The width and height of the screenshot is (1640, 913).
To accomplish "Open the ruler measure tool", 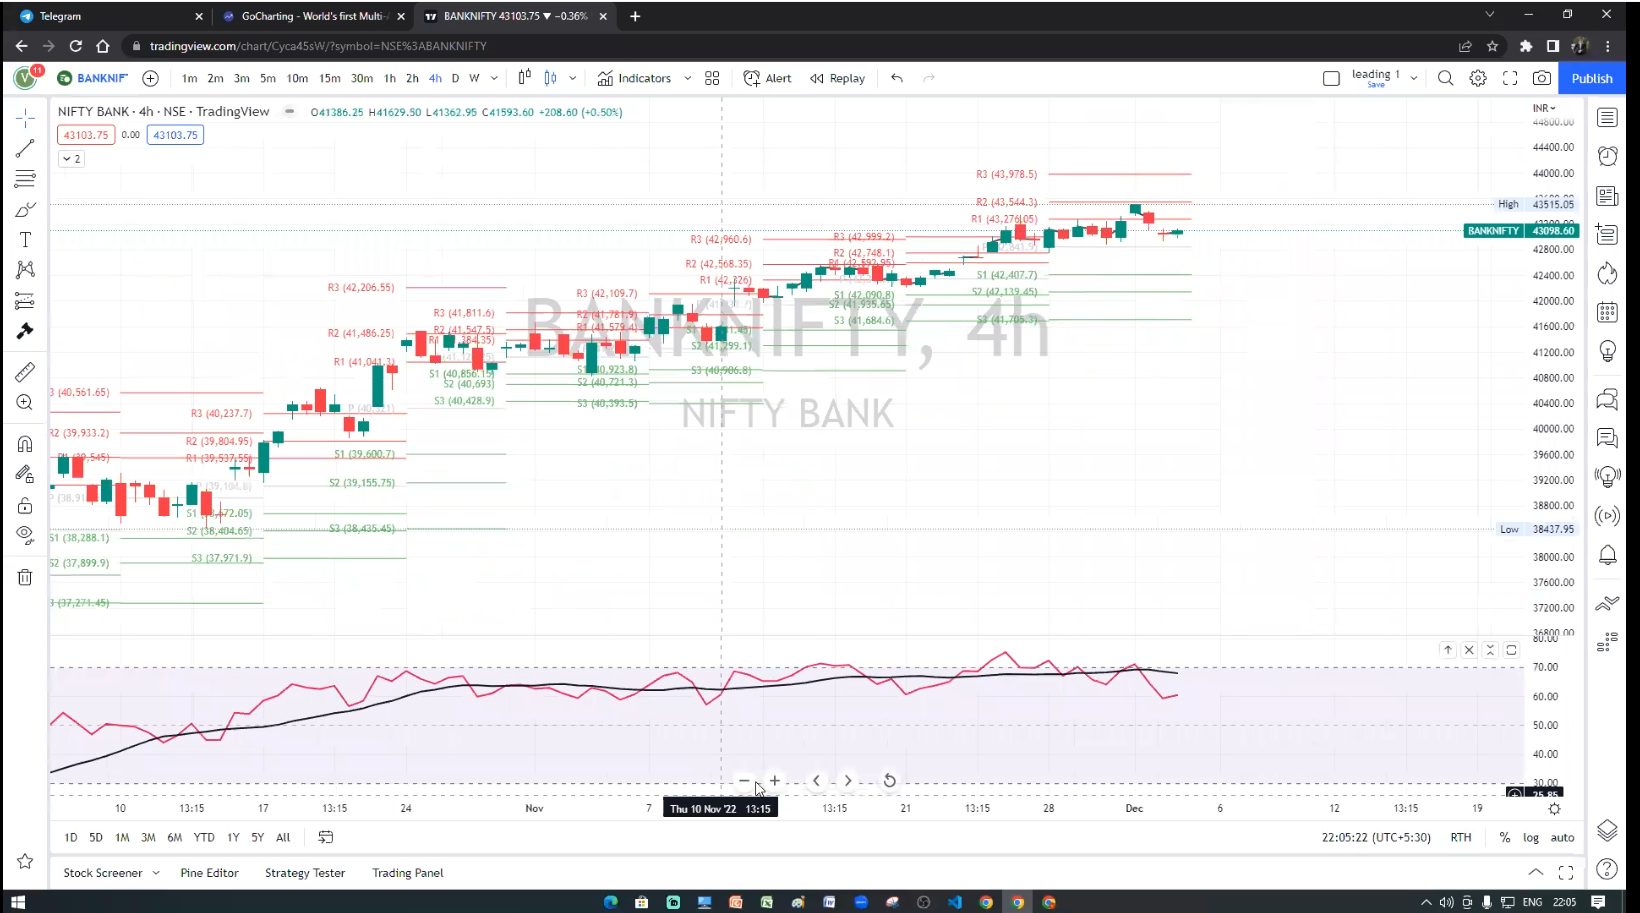I will pyautogui.click(x=25, y=372).
